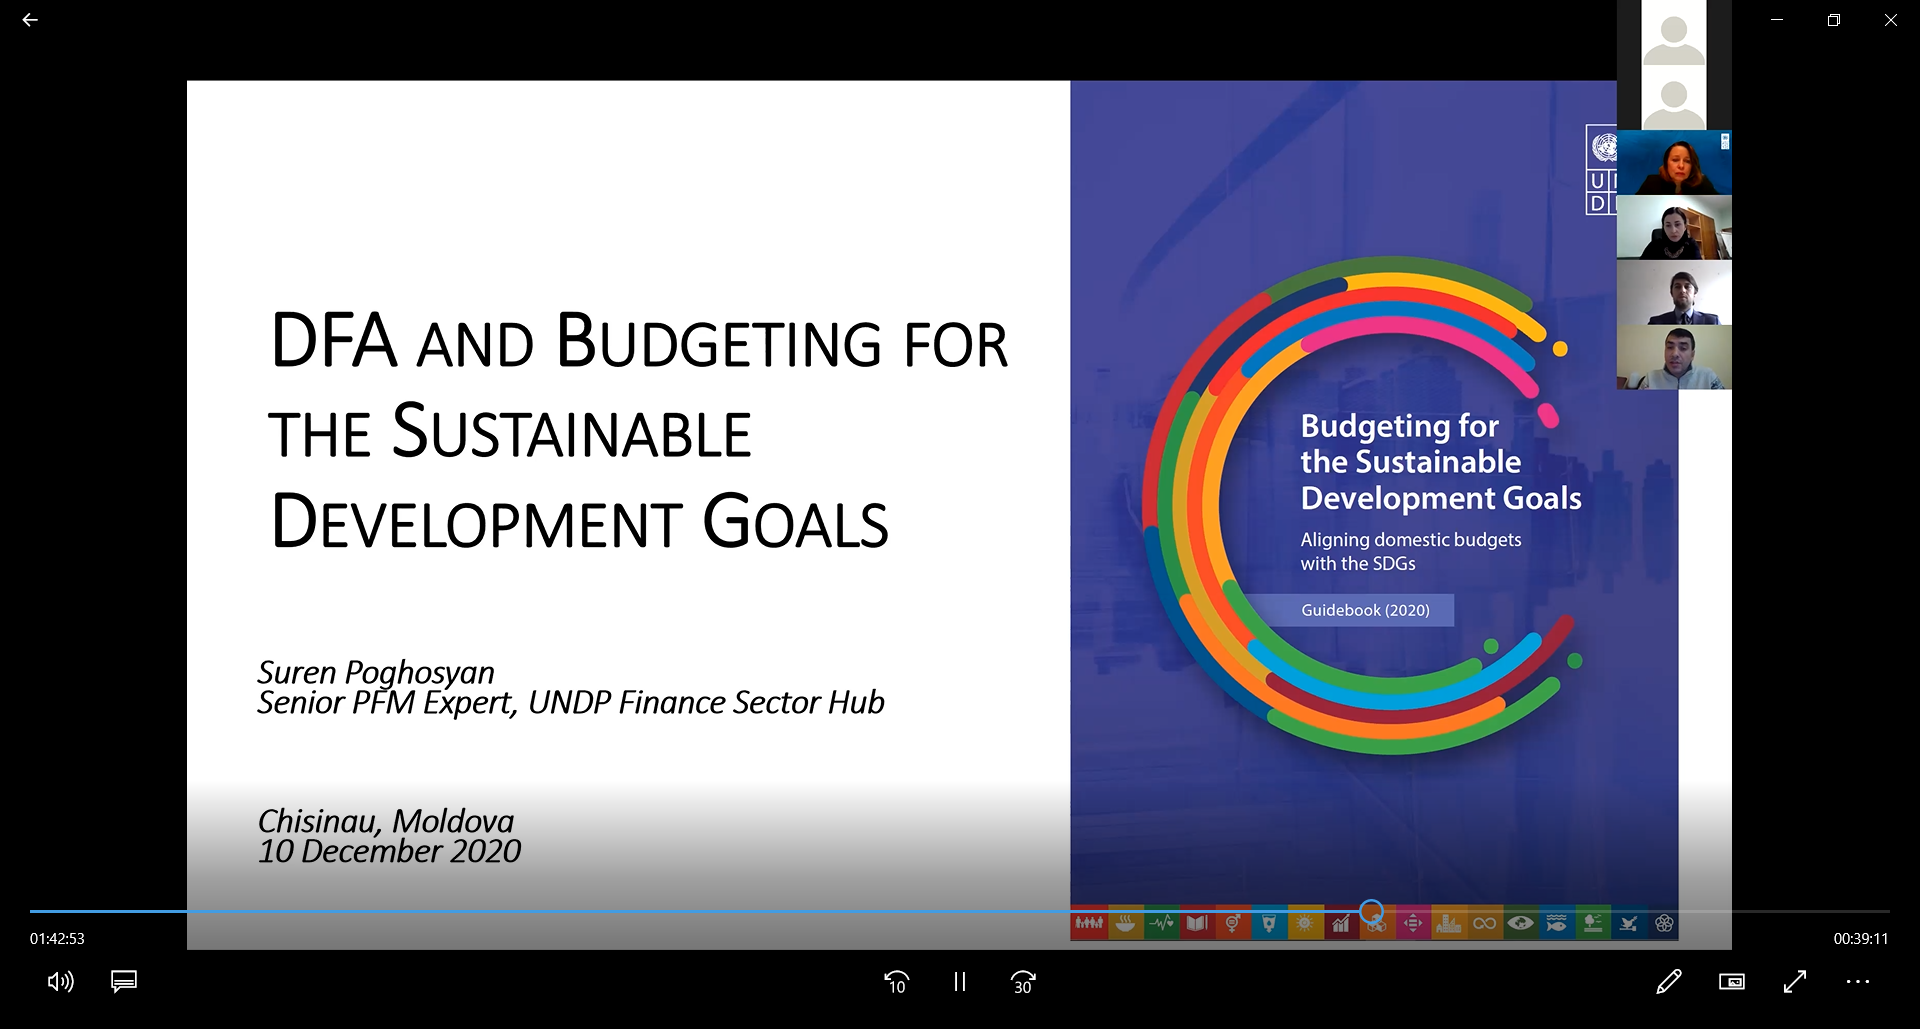This screenshot has height=1029, width=1920.
Task: Close the video player window
Action: (x=1891, y=20)
